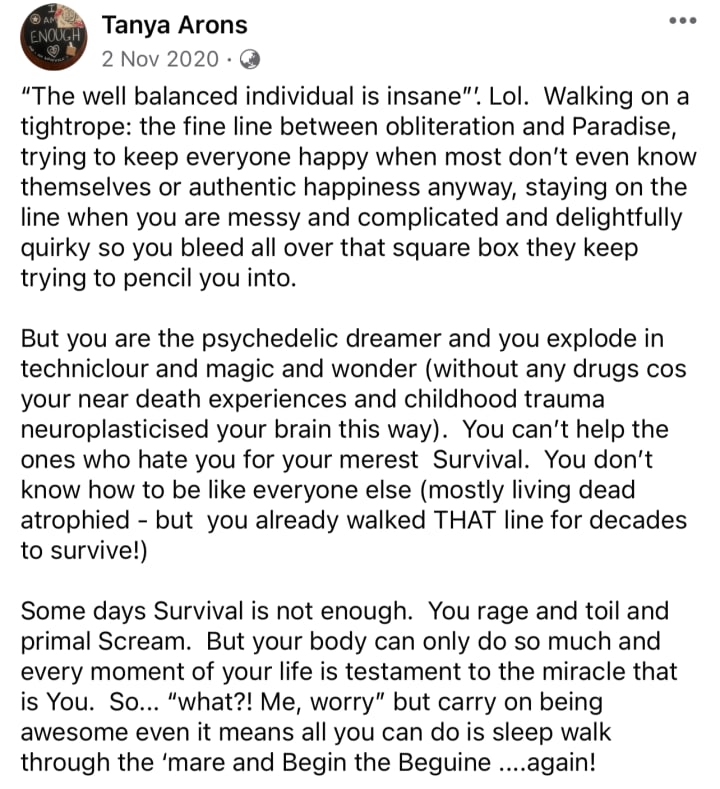Click the opening quote 'The well balanced individual is insane'
This screenshot has width=720, height=789.
click(x=250, y=96)
